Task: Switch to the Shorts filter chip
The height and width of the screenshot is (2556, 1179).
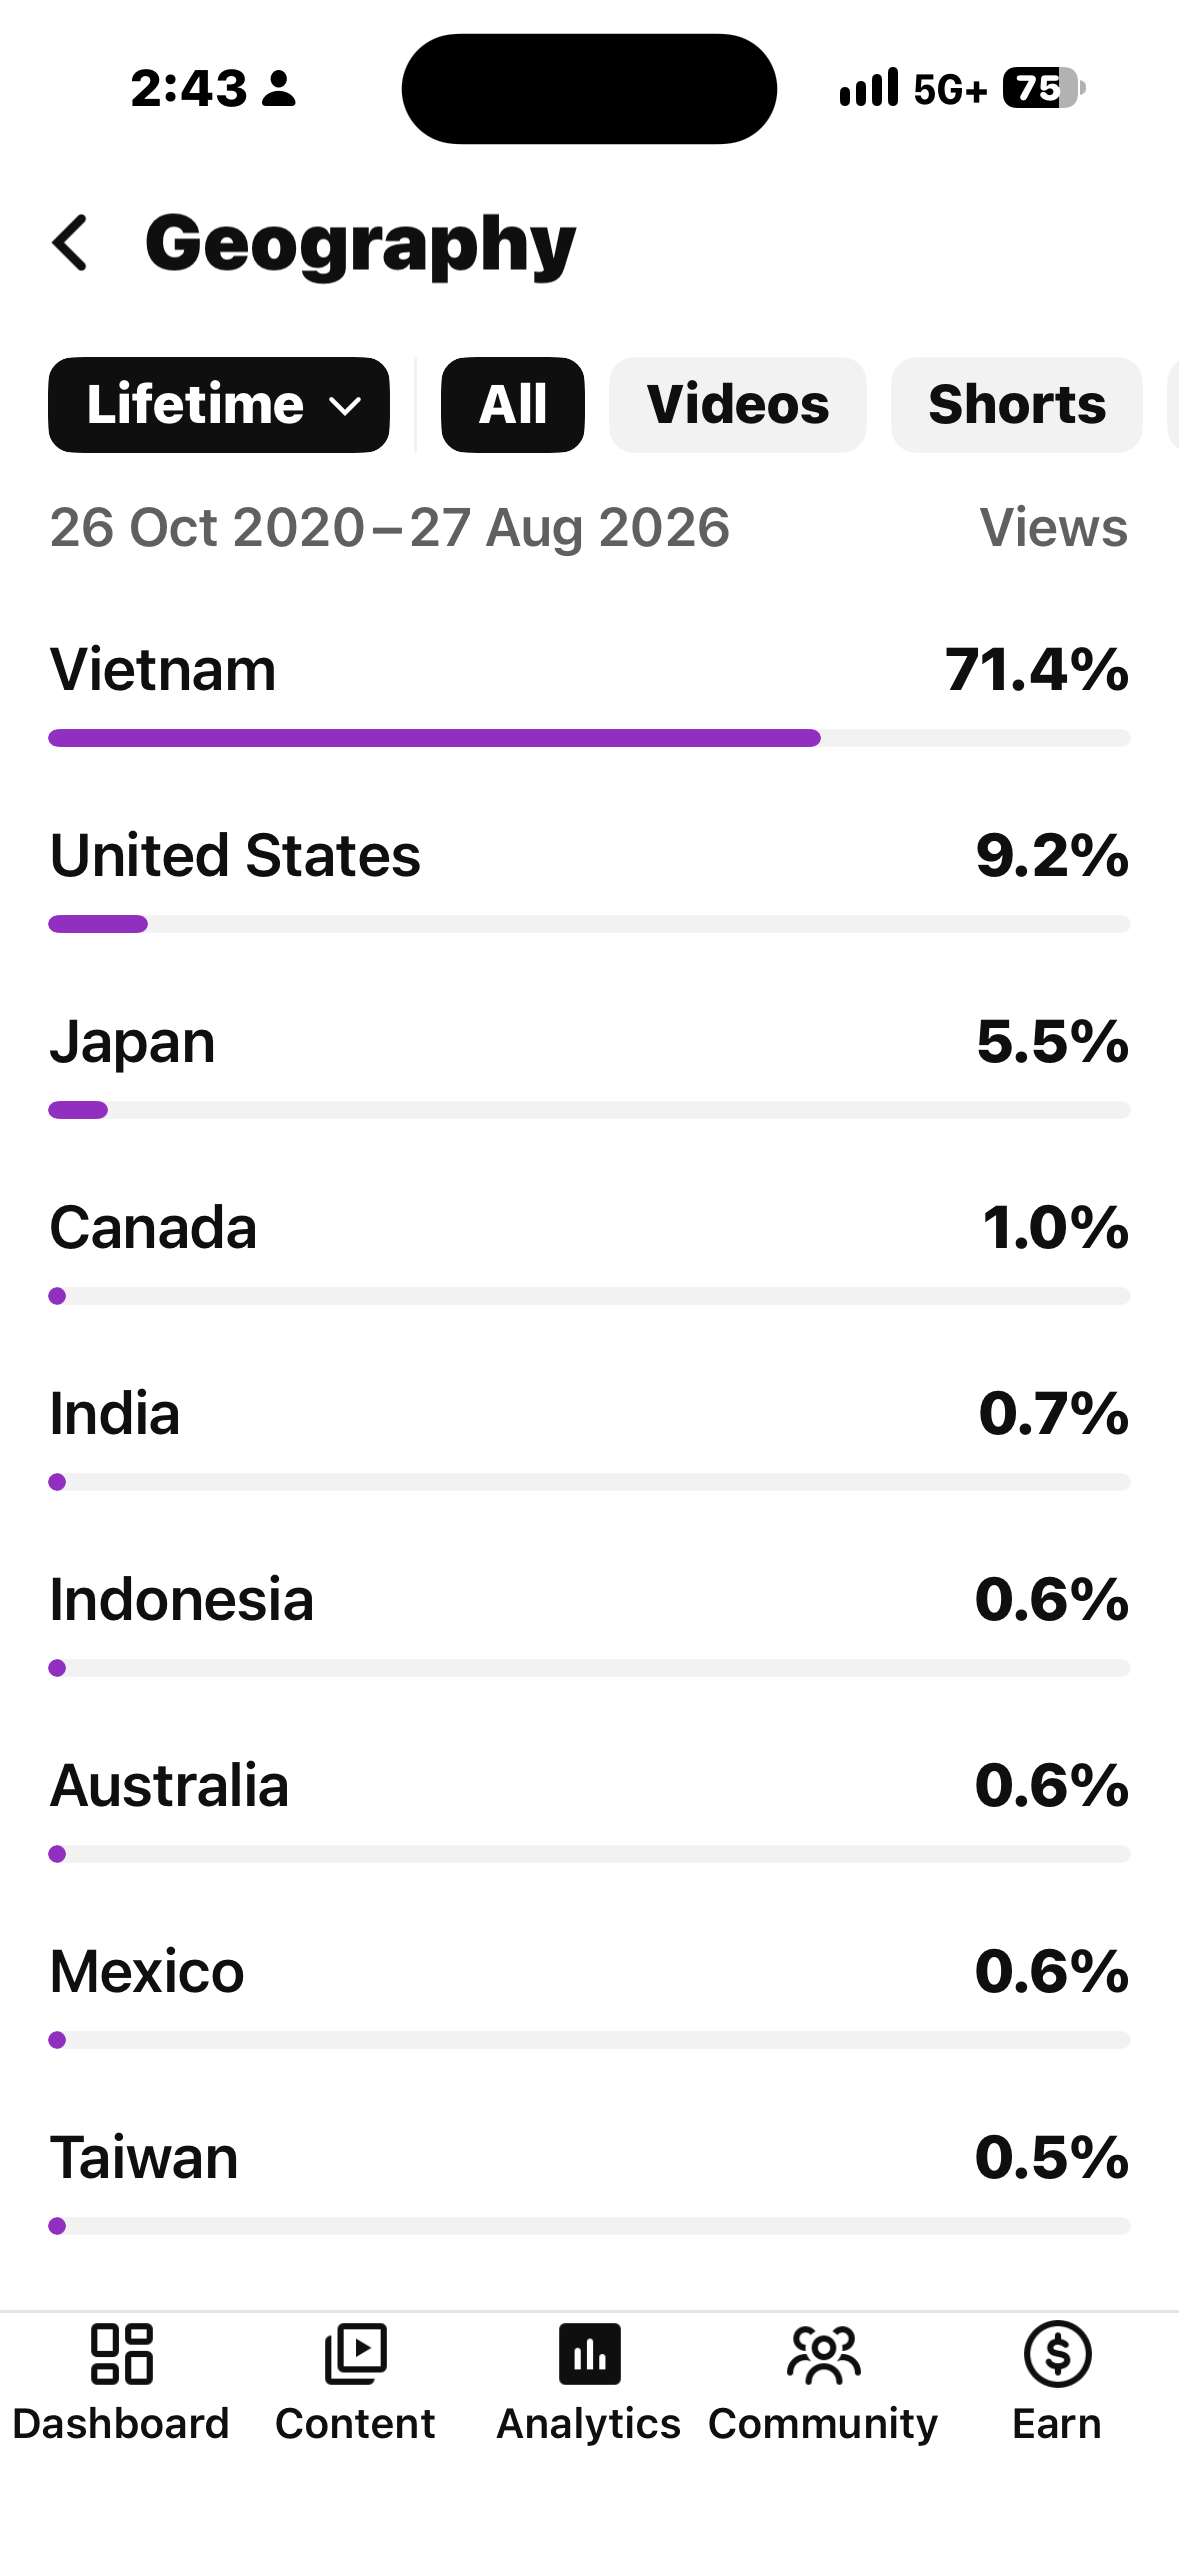Action: click(1017, 405)
